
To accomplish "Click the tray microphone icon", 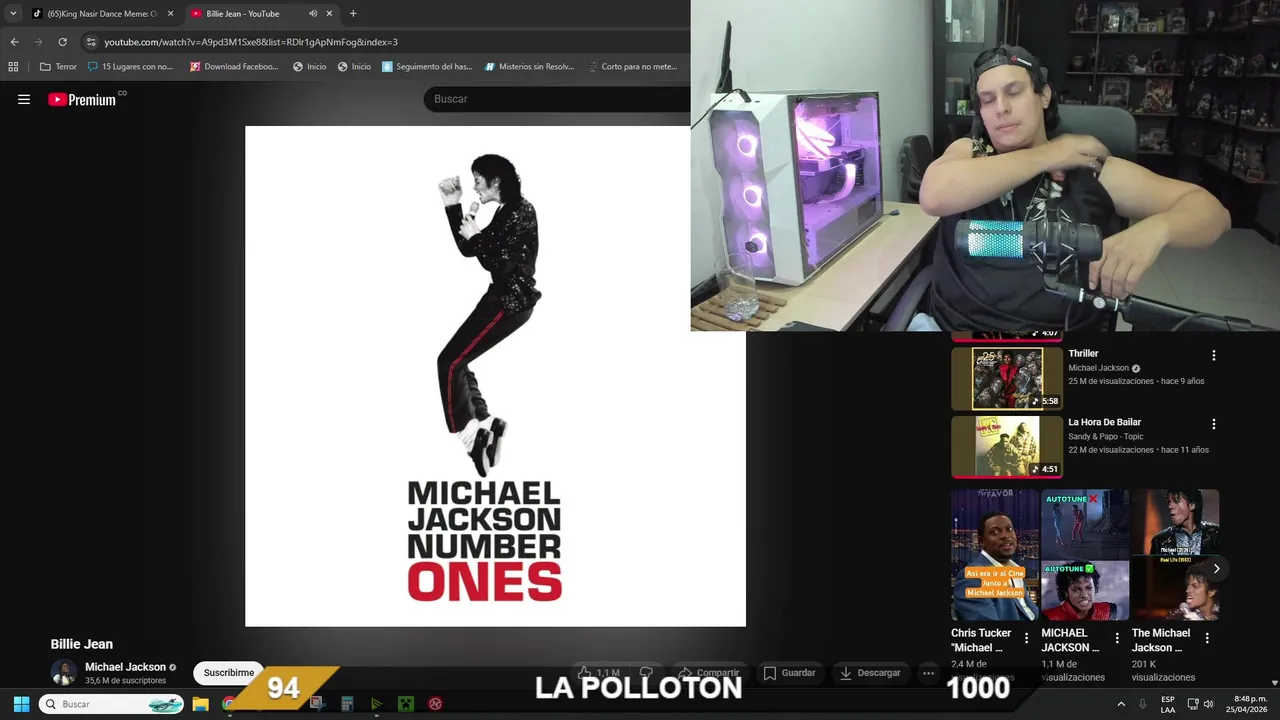I will (x=1143, y=704).
